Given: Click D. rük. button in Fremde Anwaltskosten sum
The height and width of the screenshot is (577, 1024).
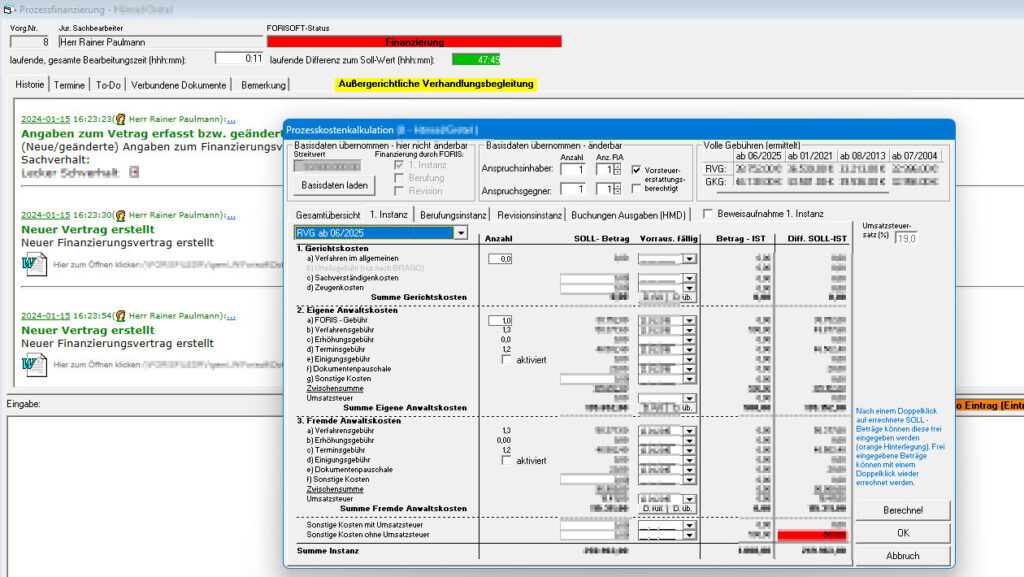Looking at the screenshot, I should (653, 508).
